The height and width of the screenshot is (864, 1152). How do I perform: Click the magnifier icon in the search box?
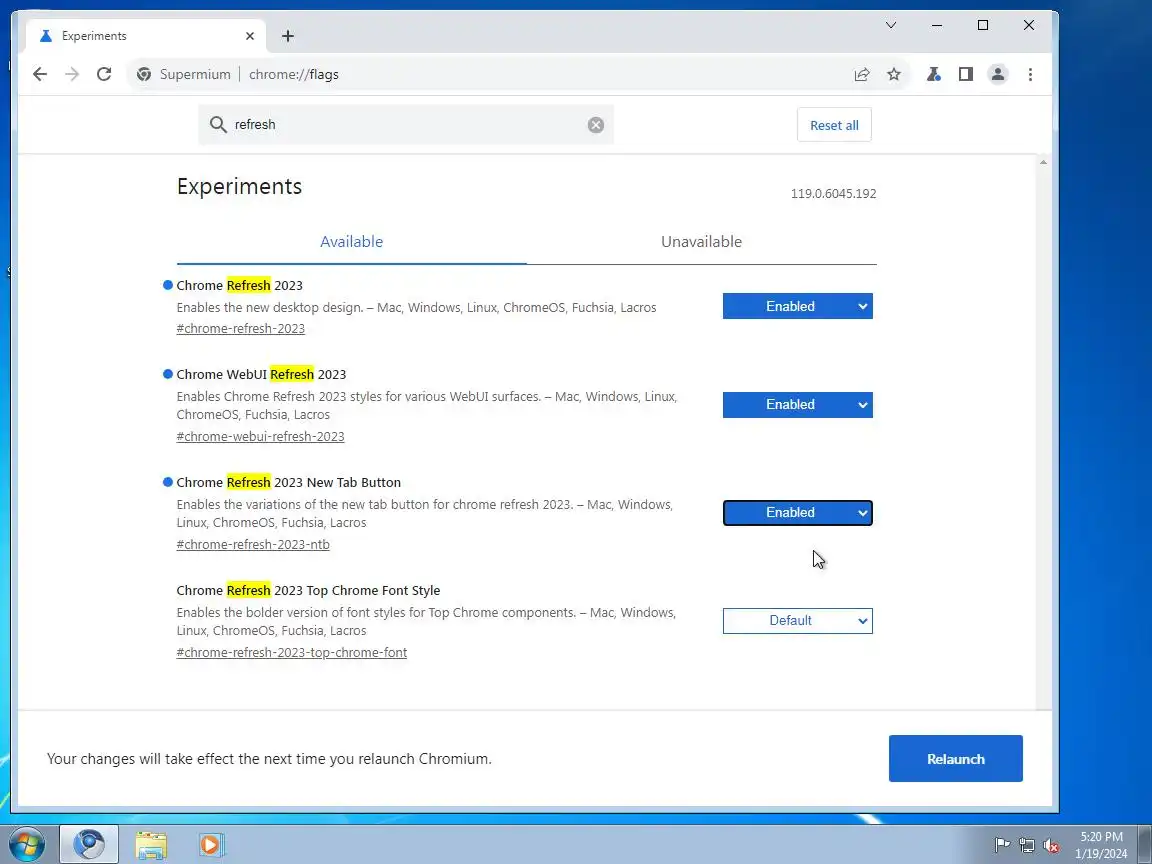(217, 124)
